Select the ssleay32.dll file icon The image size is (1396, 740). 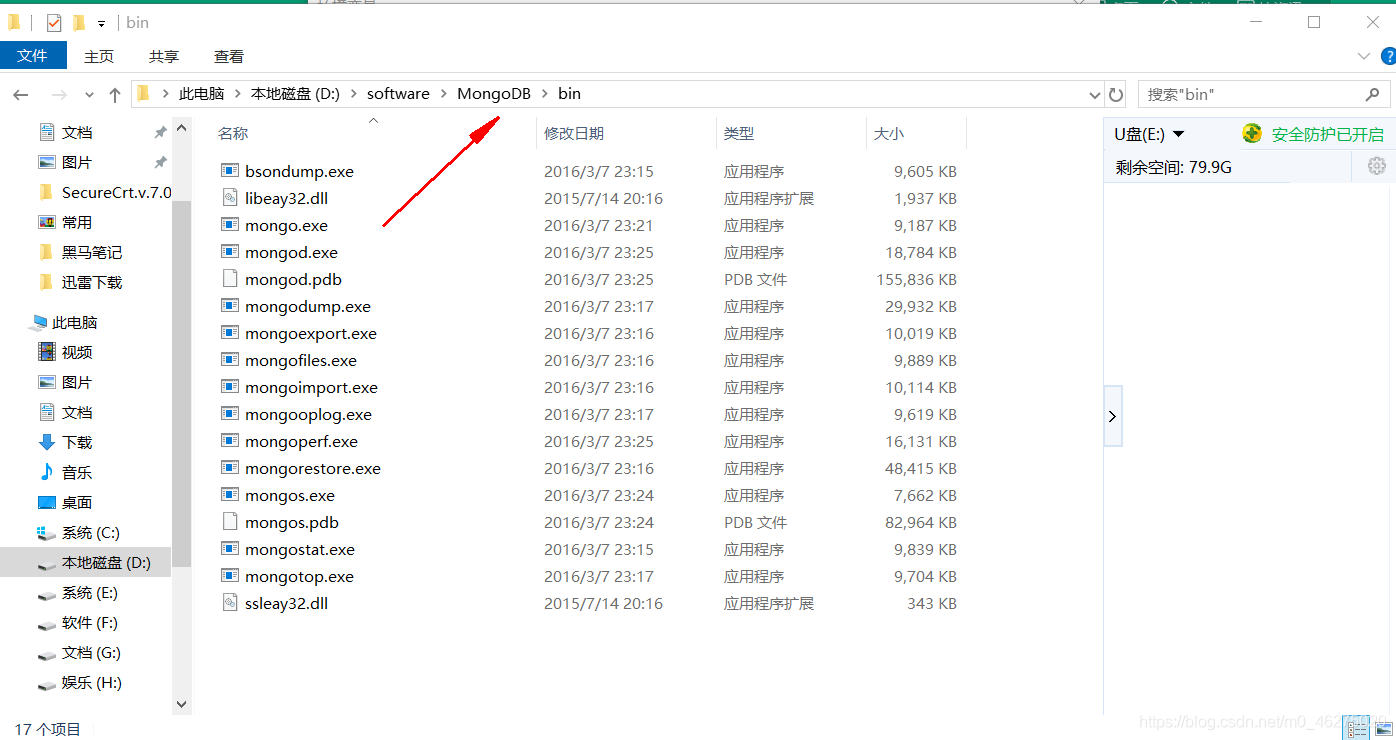pos(230,603)
